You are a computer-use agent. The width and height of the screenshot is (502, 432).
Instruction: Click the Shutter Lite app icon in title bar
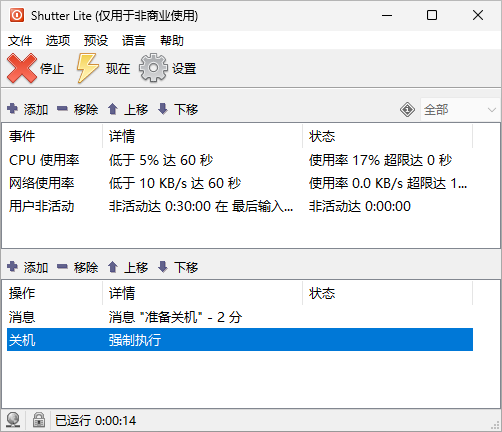pyautogui.click(x=17, y=15)
